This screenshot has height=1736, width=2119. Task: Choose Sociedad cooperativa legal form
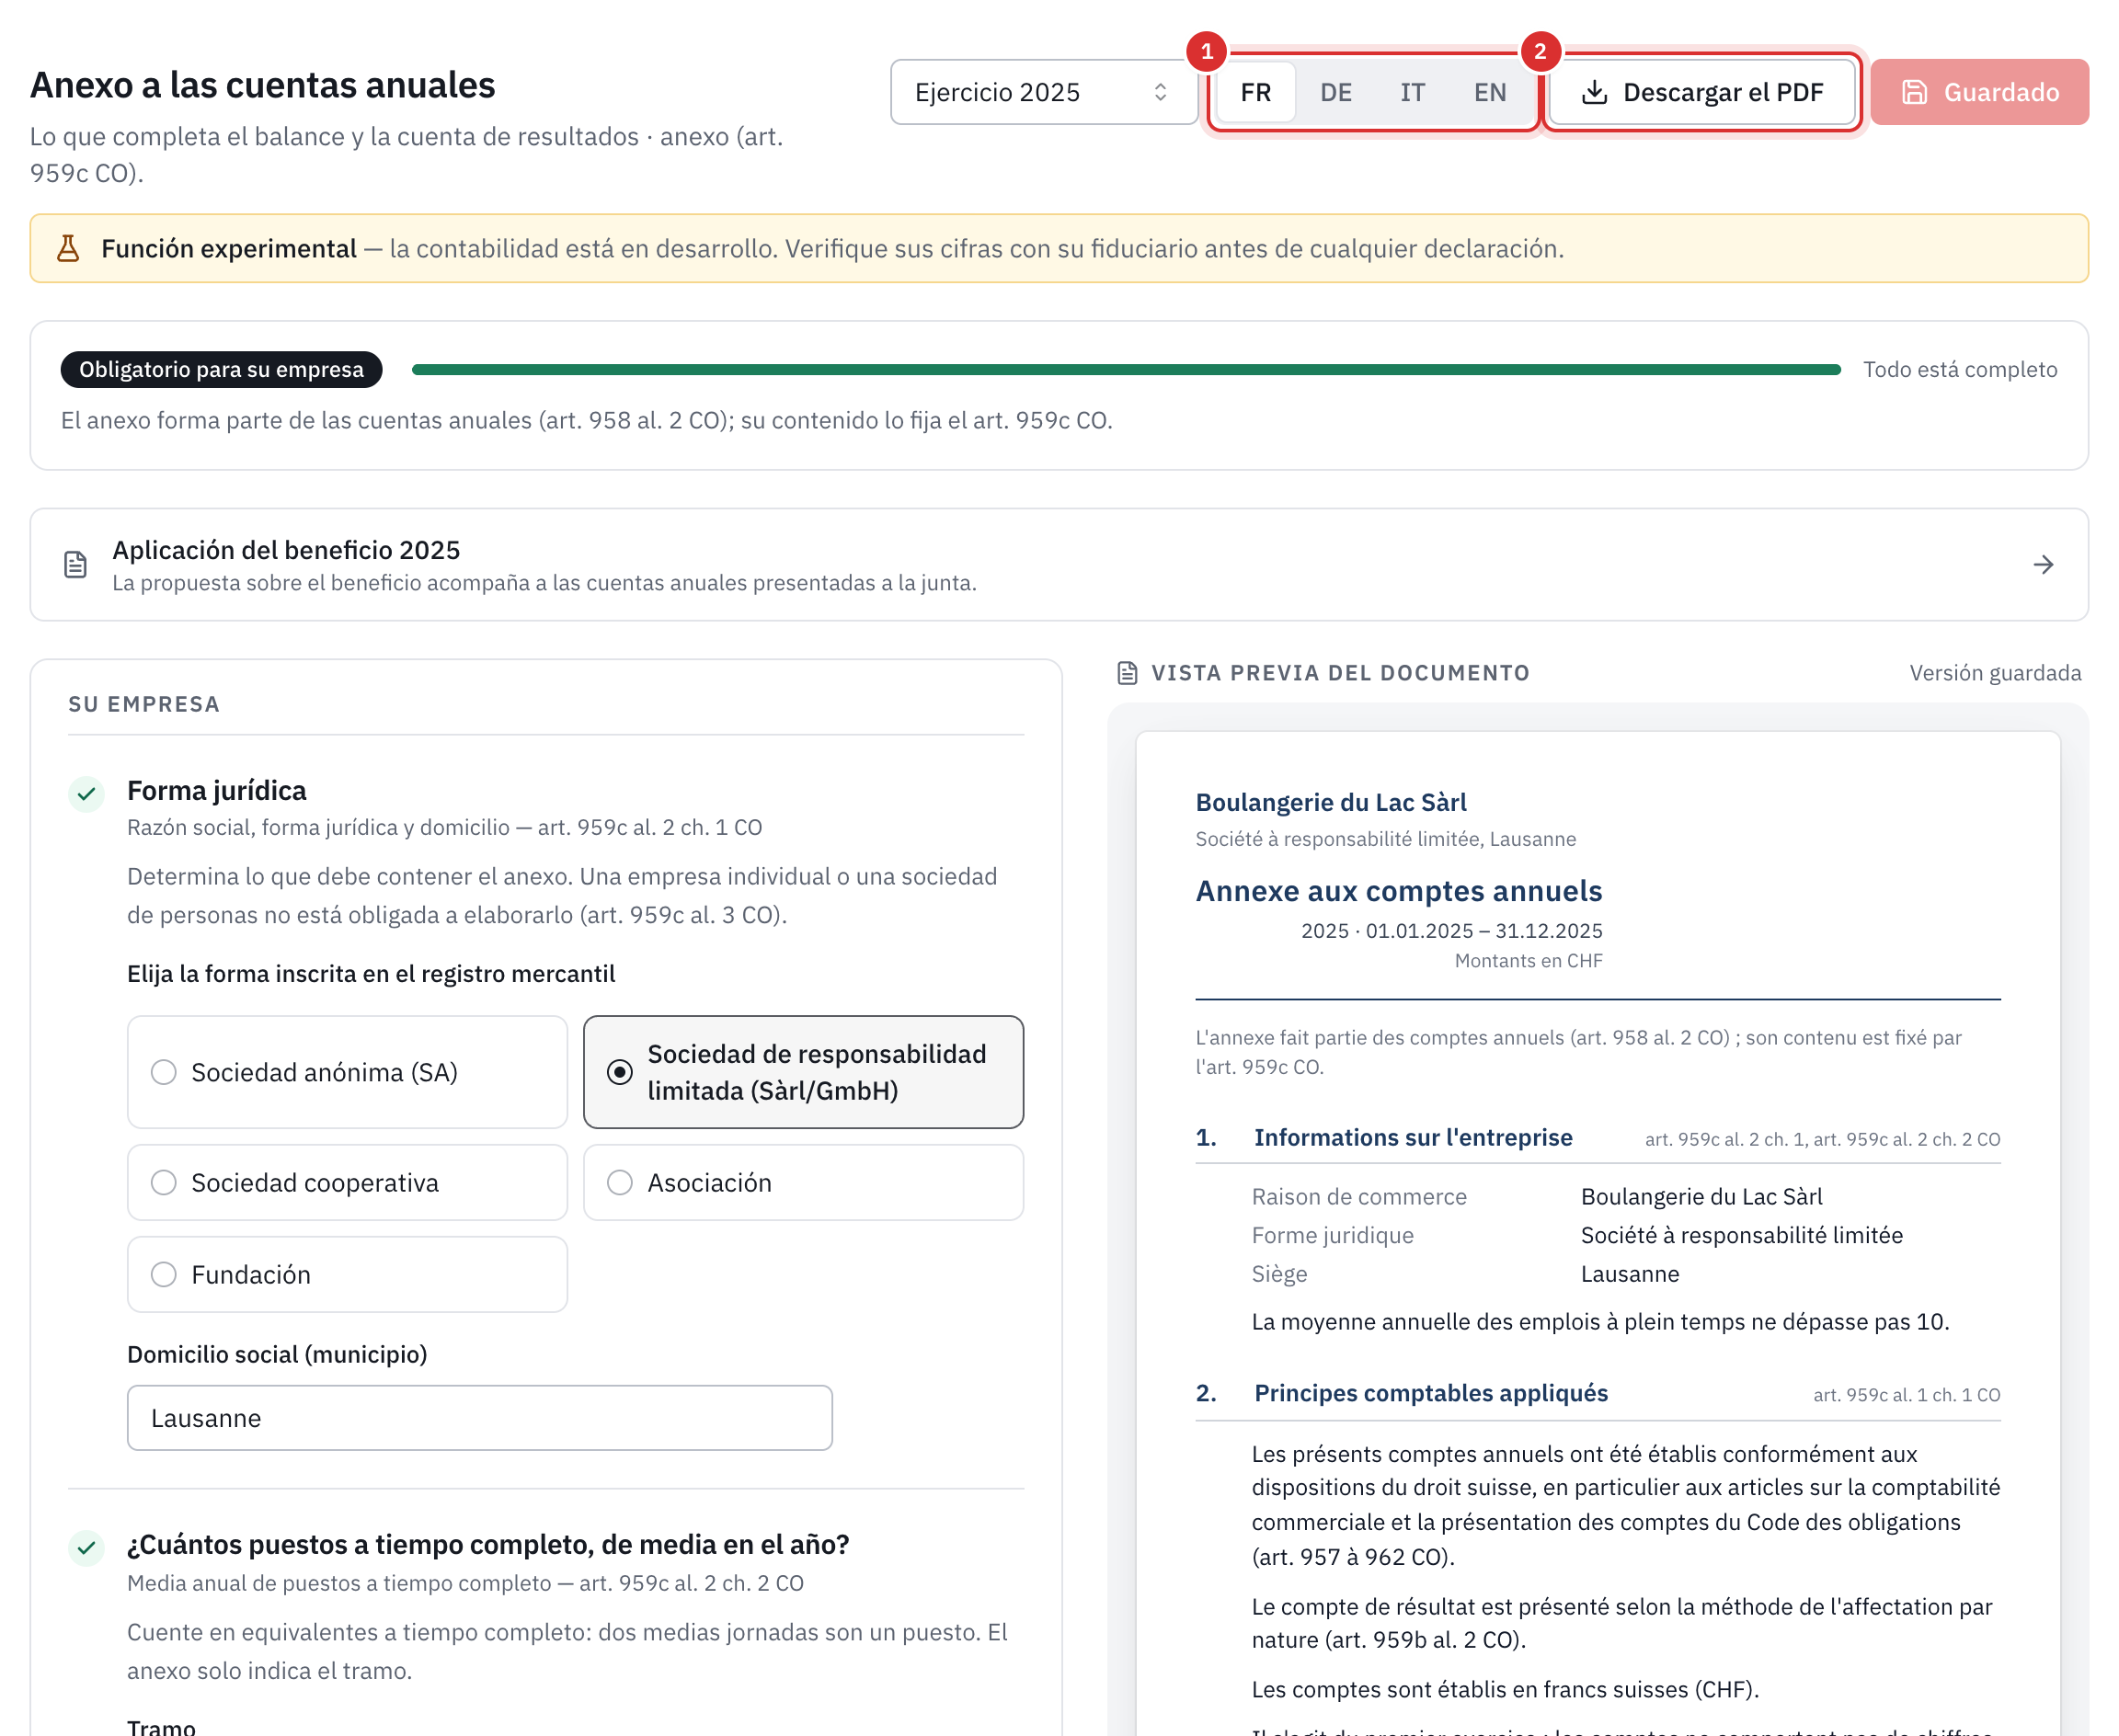pos(347,1182)
